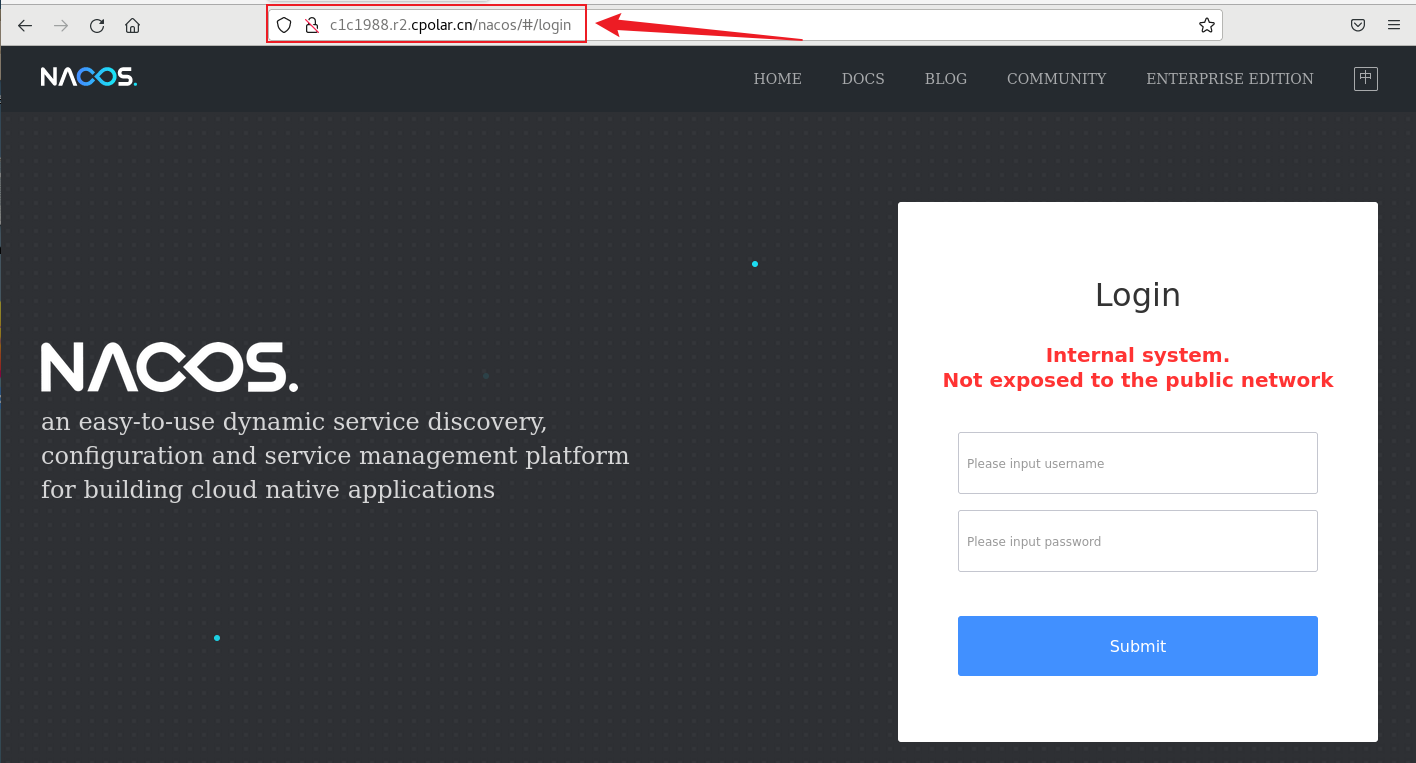Open the ENTERPRISE EDITION nav item
Viewport: 1416px width, 763px height.
tap(1230, 79)
